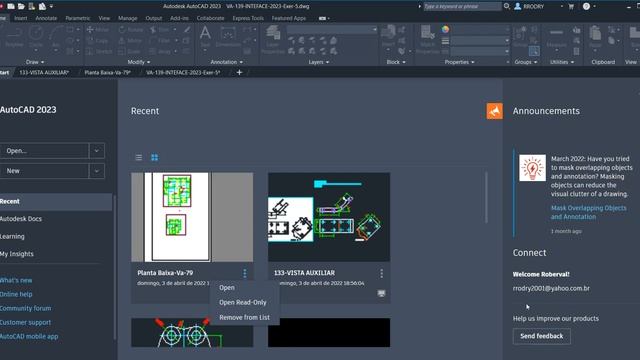Click the Save icon in quick access toolbar
The width and height of the screenshot is (640, 360).
pos(31,7)
